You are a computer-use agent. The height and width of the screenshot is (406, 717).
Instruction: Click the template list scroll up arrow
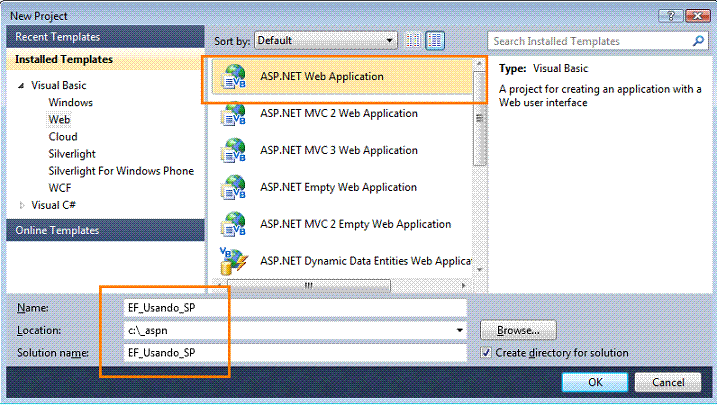479,64
